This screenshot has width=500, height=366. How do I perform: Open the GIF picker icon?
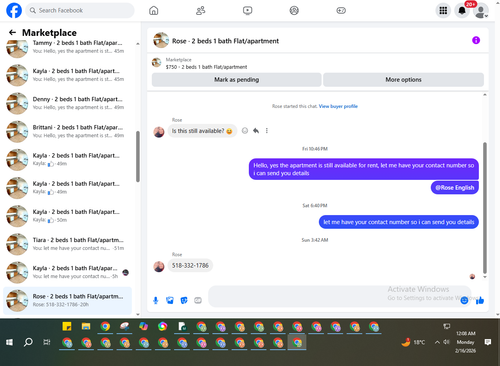pyautogui.click(x=198, y=301)
